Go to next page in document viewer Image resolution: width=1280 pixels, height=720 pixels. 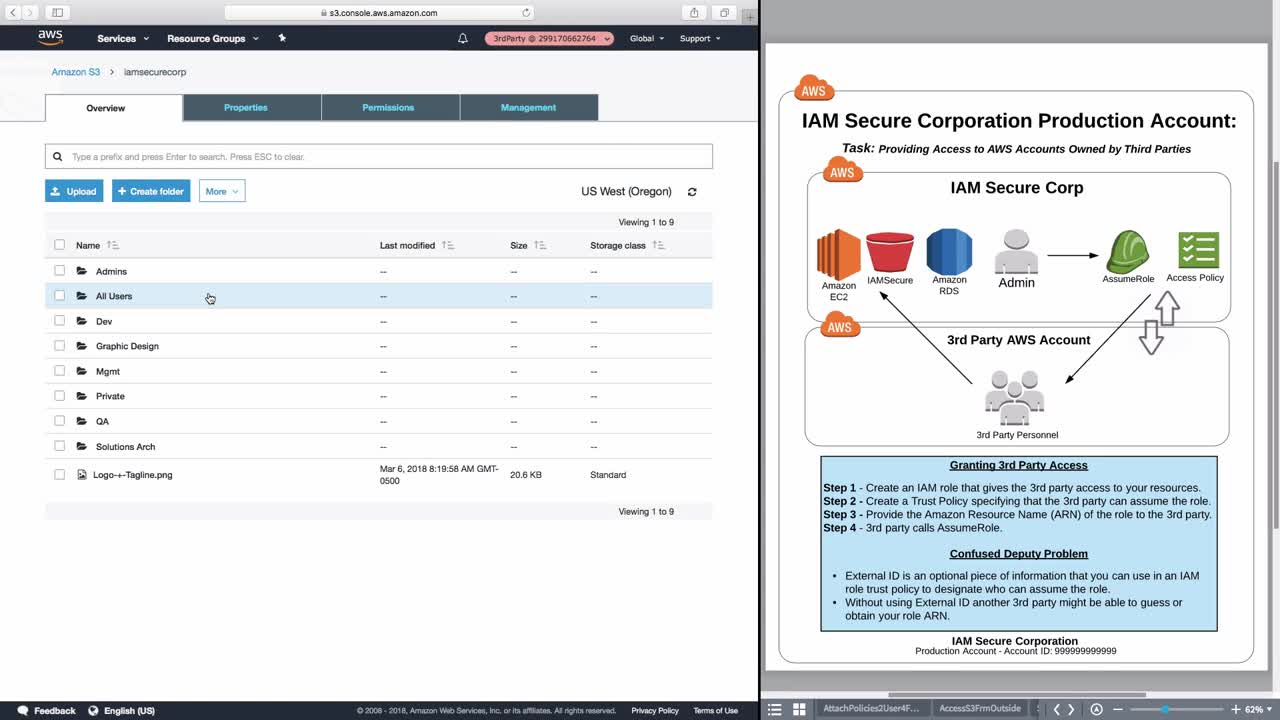(1071, 709)
